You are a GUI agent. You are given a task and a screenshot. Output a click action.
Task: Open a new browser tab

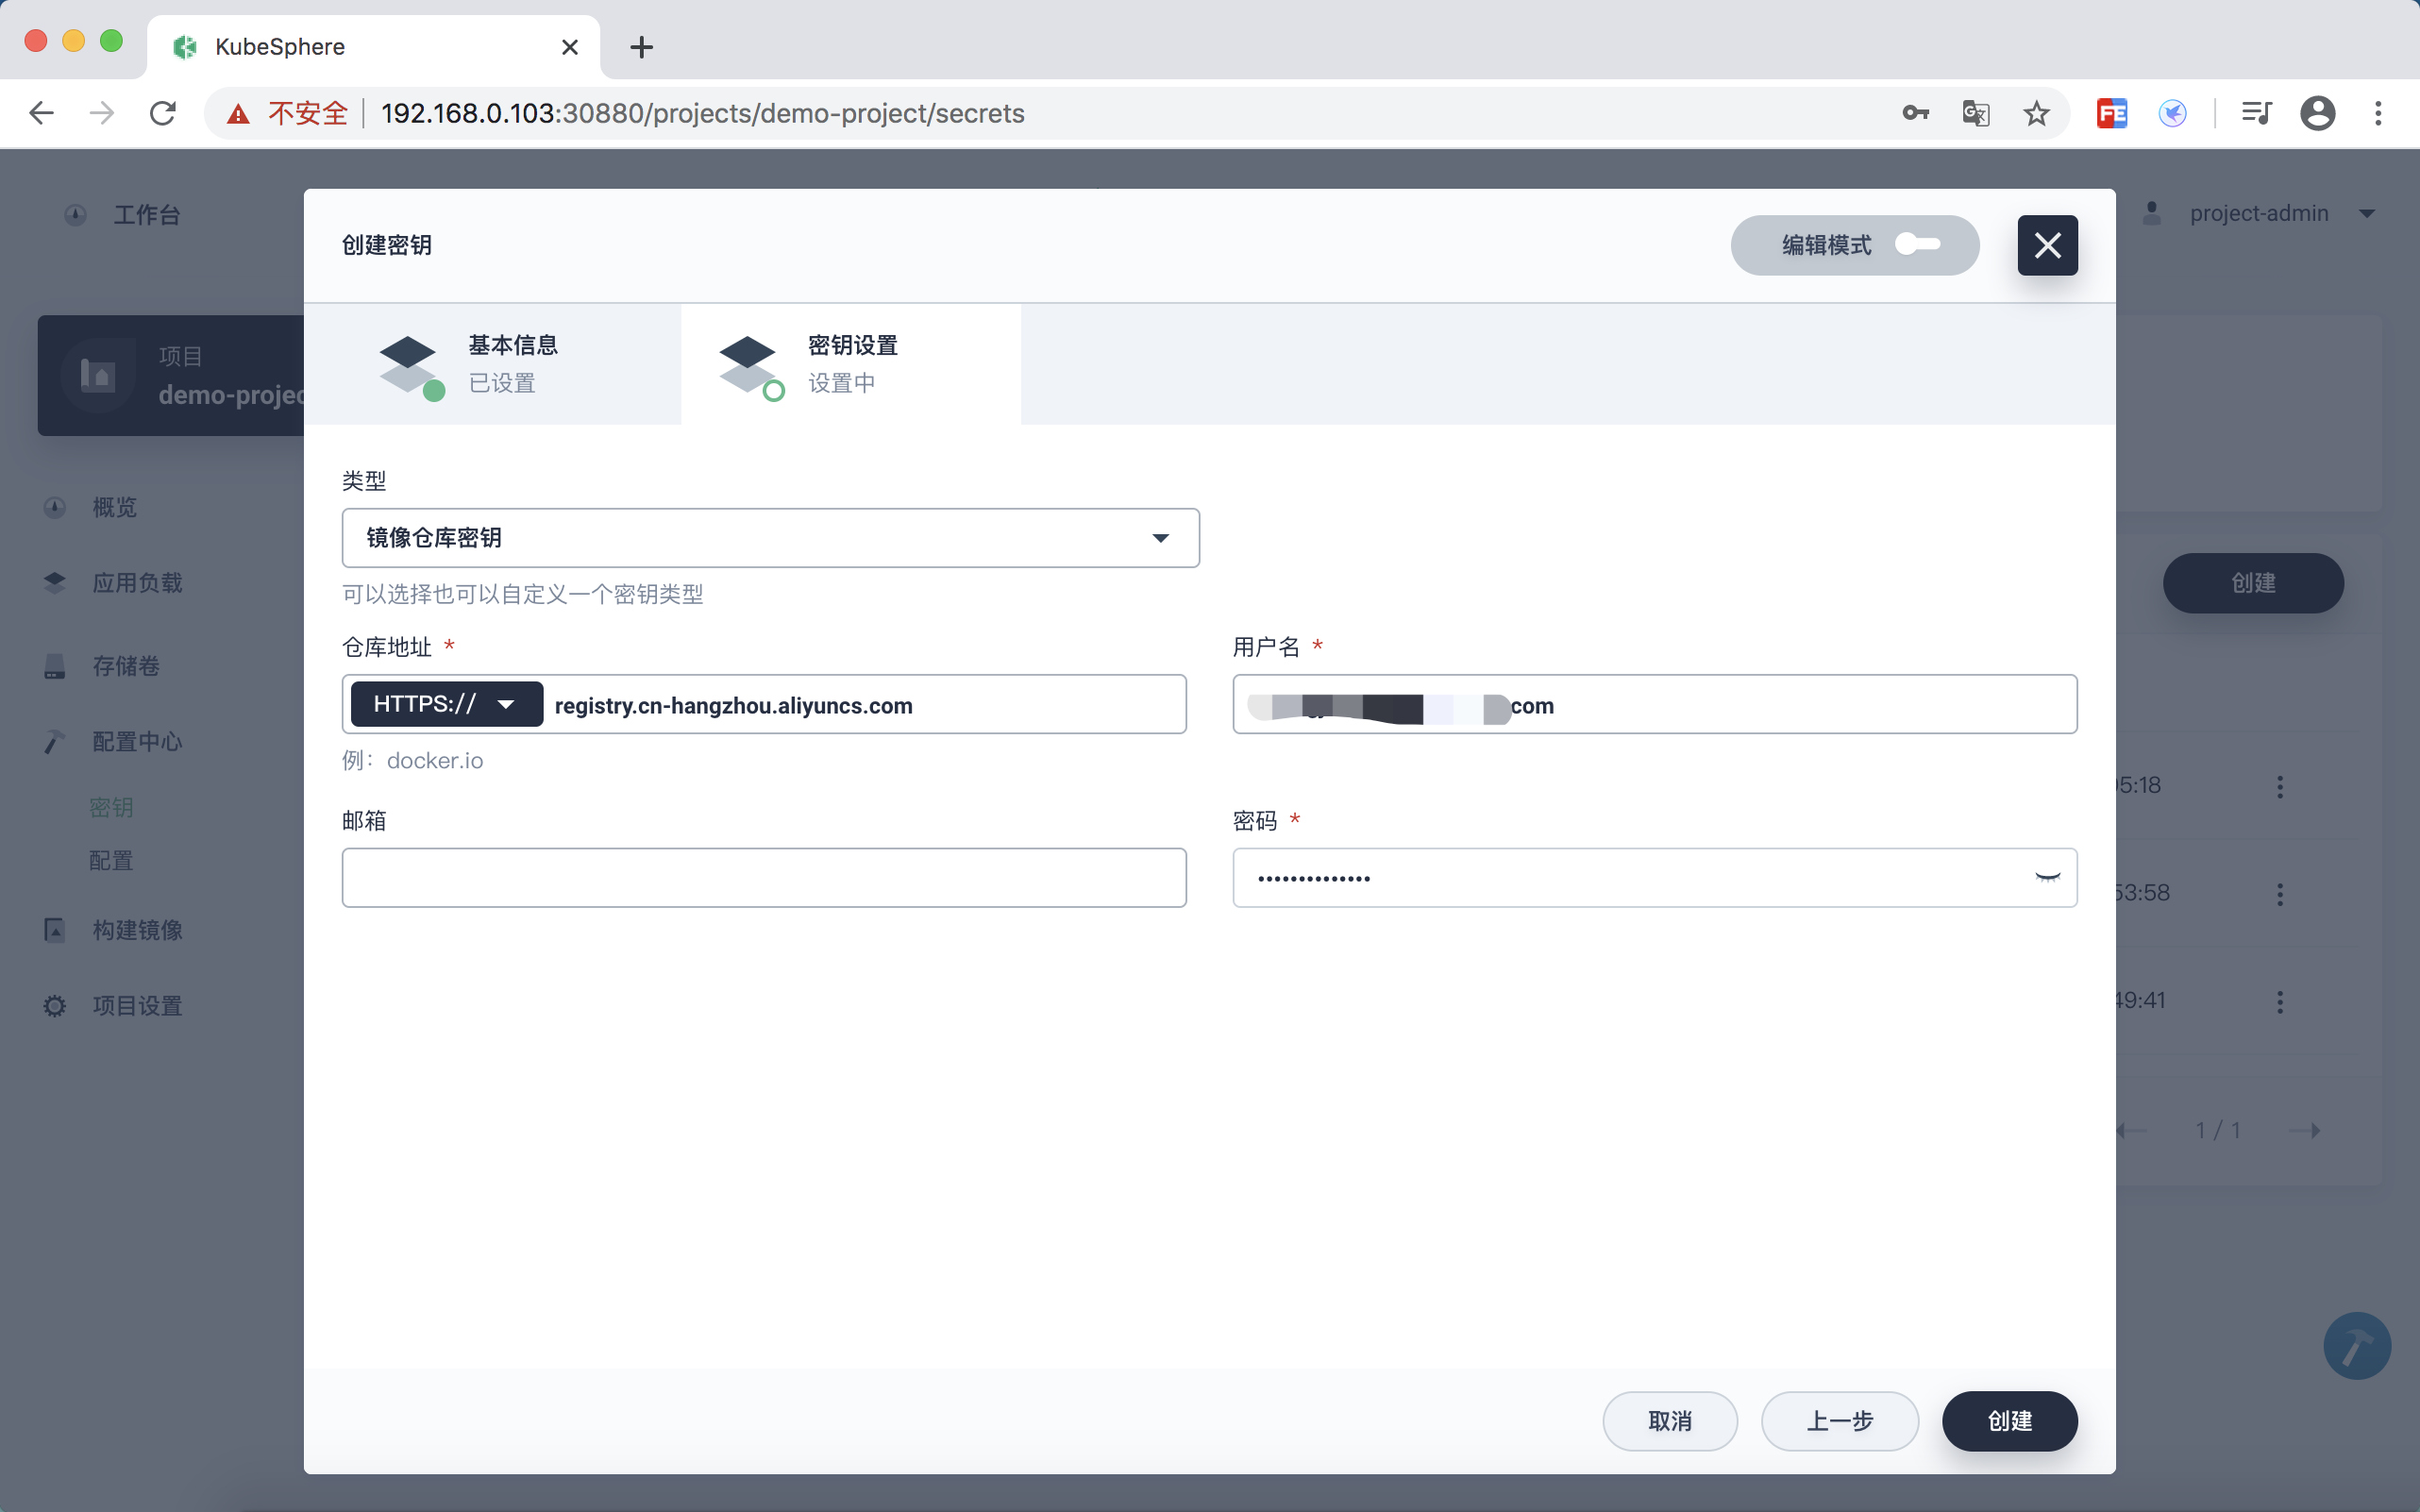pos(641,47)
